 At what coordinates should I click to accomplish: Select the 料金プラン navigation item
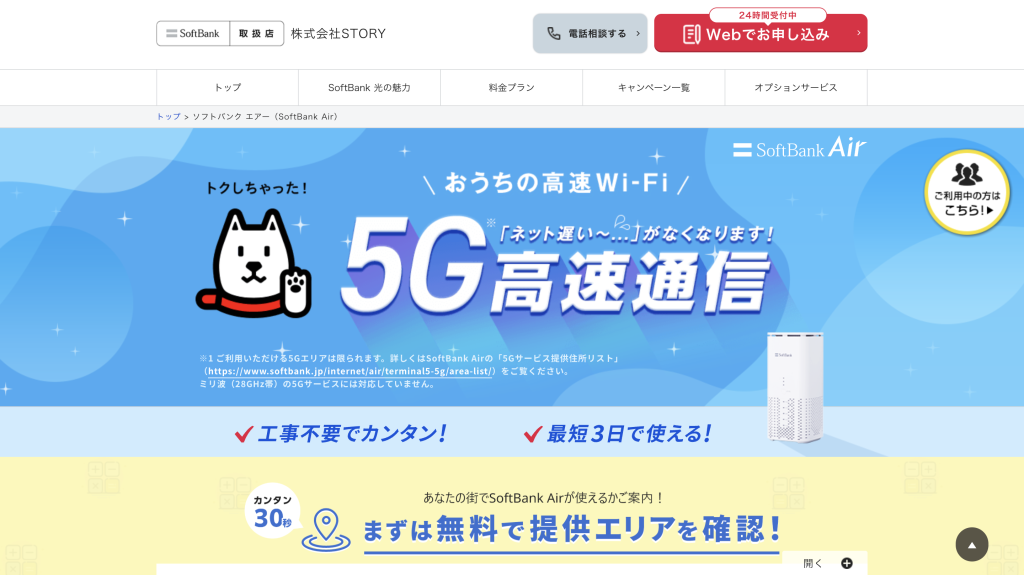click(x=511, y=88)
